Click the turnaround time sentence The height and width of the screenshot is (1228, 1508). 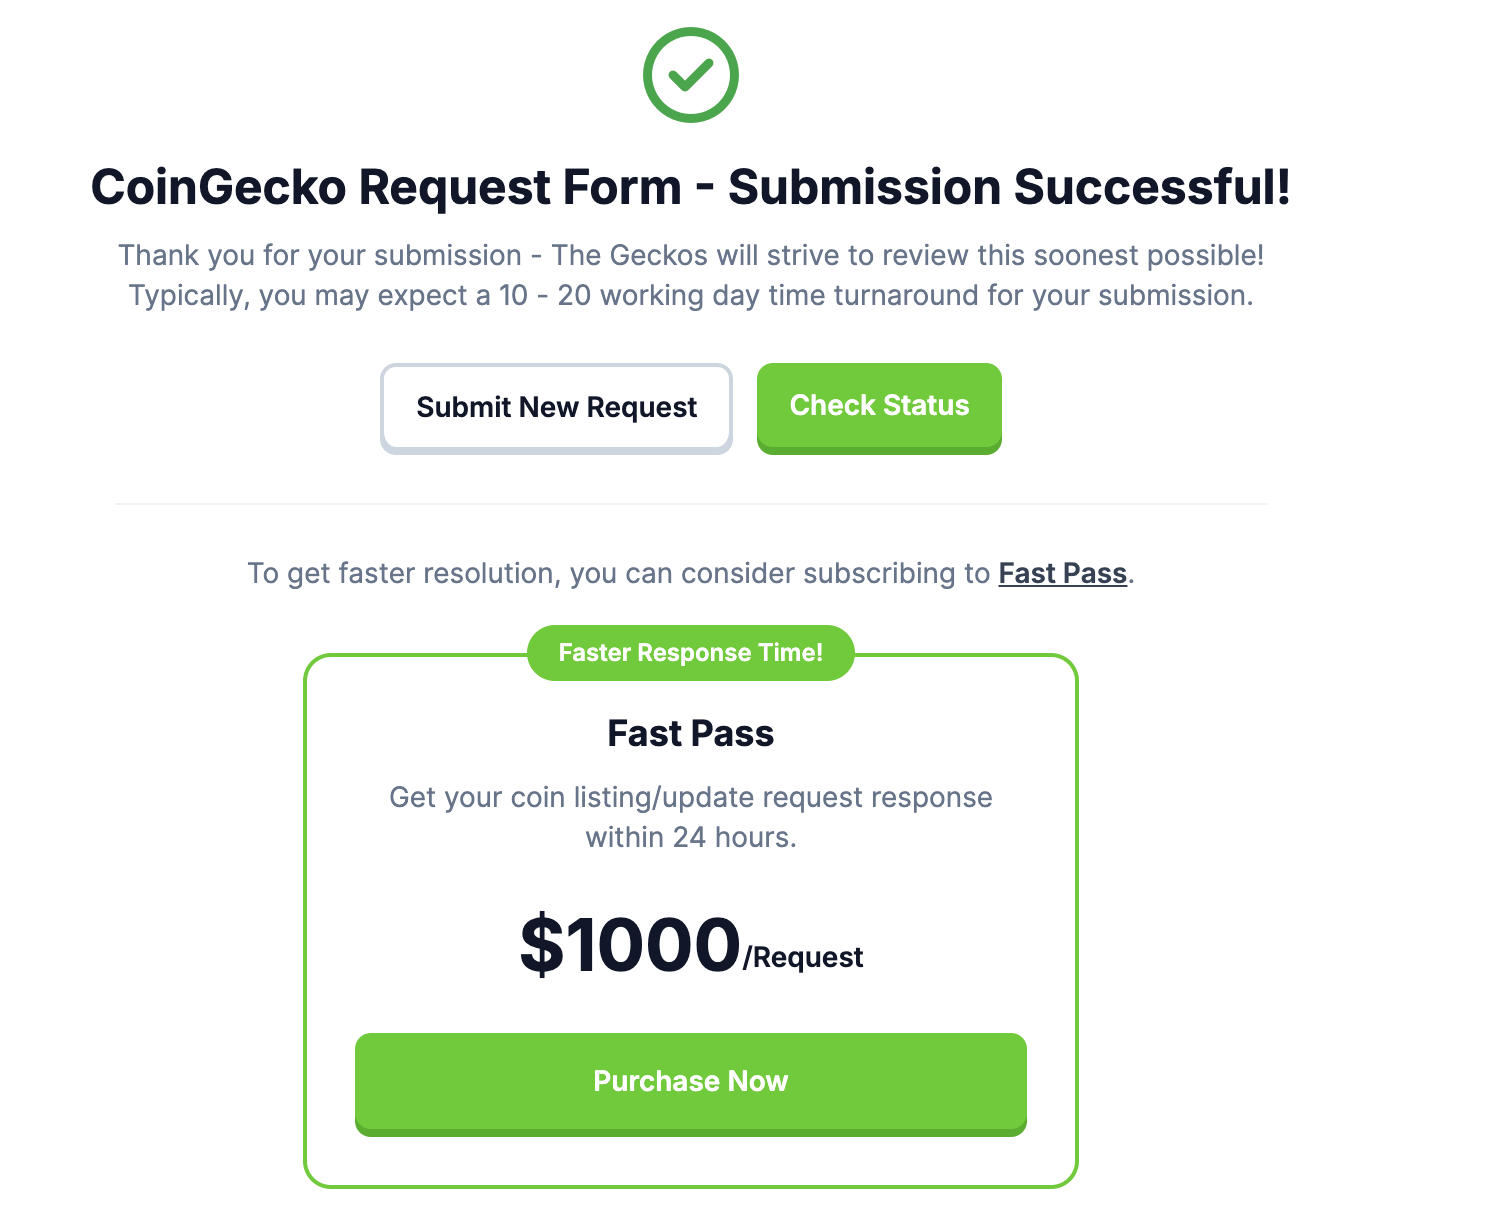pyautogui.click(x=690, y=295)
